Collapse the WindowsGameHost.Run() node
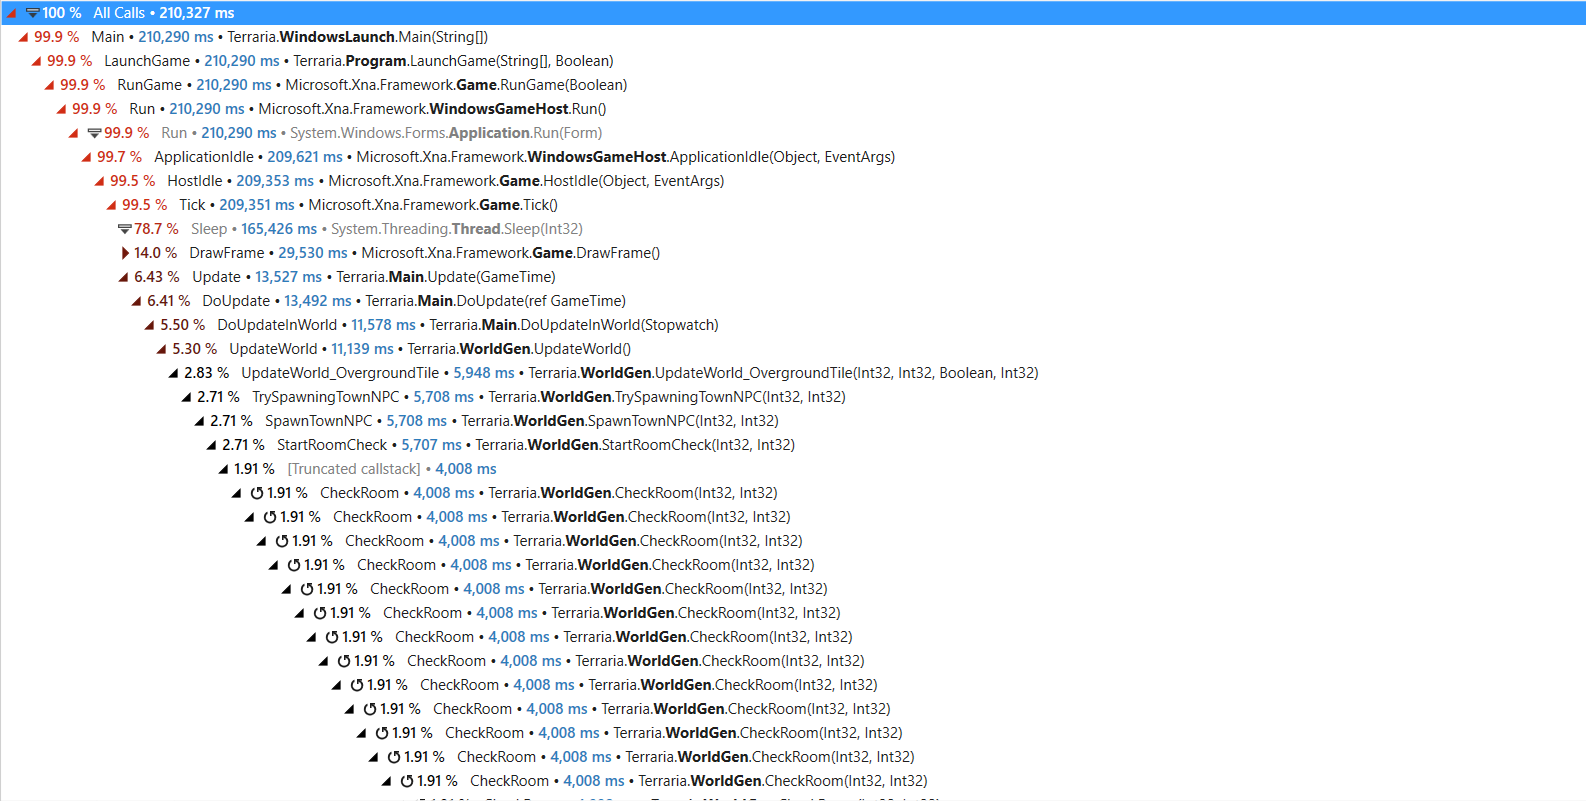Viewport: 1586px width, 801px height. point(61,109)
